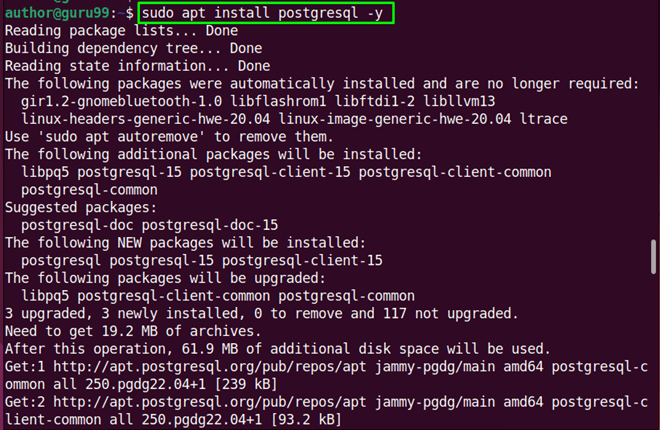Click the quoted 'sudo apt autoremove' text
660x430 pixels.
coord(122,136)
